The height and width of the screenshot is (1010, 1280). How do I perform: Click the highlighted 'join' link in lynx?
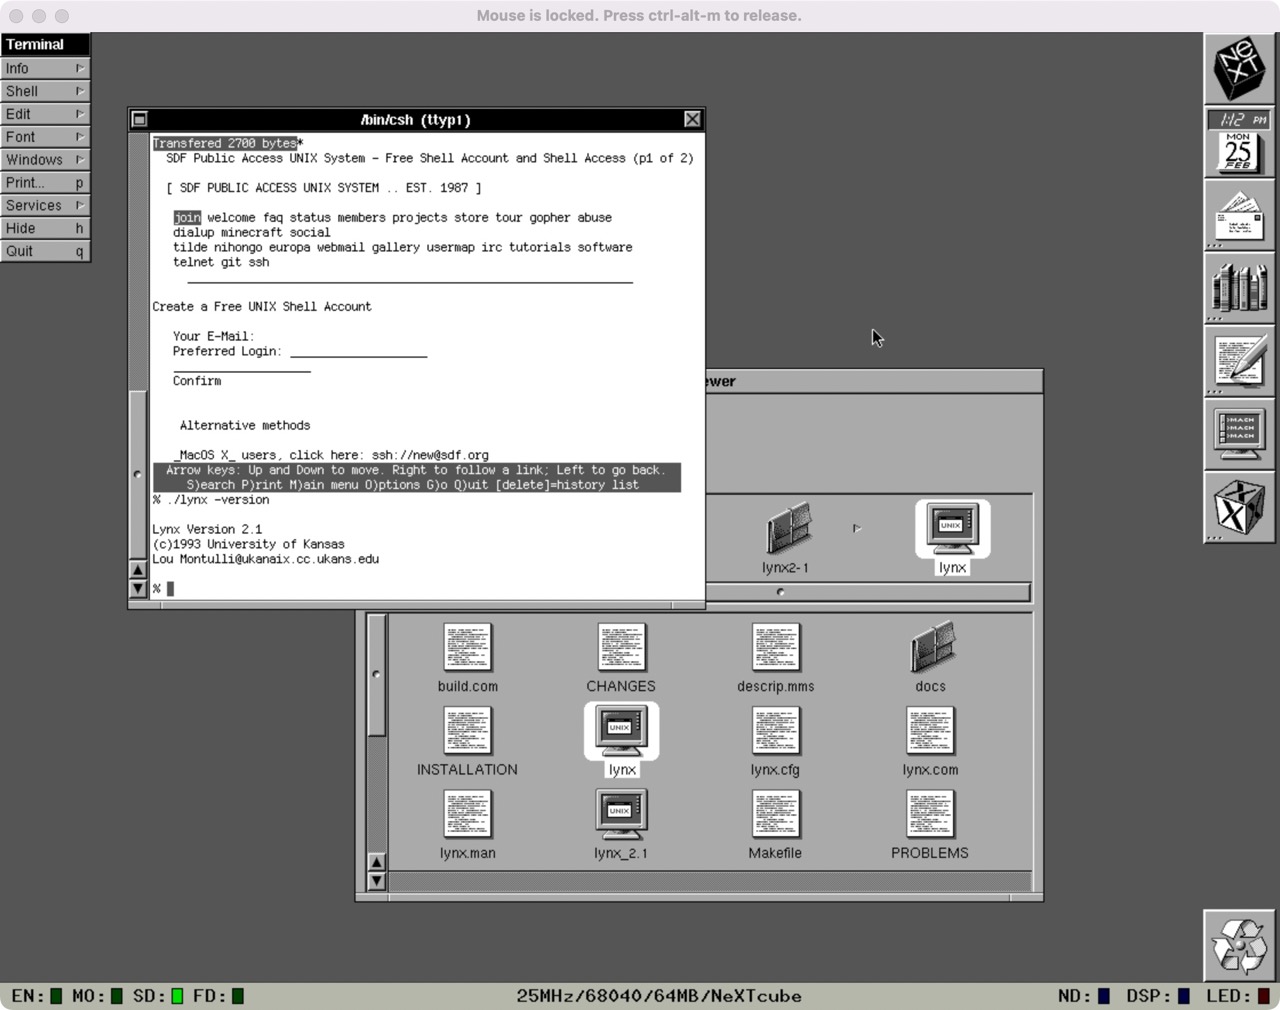tap(187, 217)
